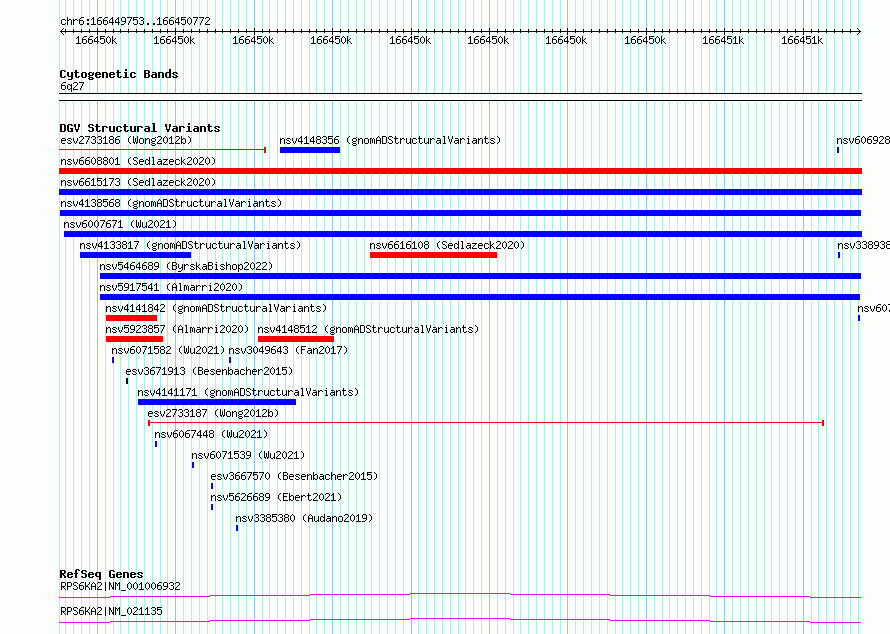890x634 pixels.
Task: Click the 166451k label farthest right on the ruler
Action: [801, 40]
